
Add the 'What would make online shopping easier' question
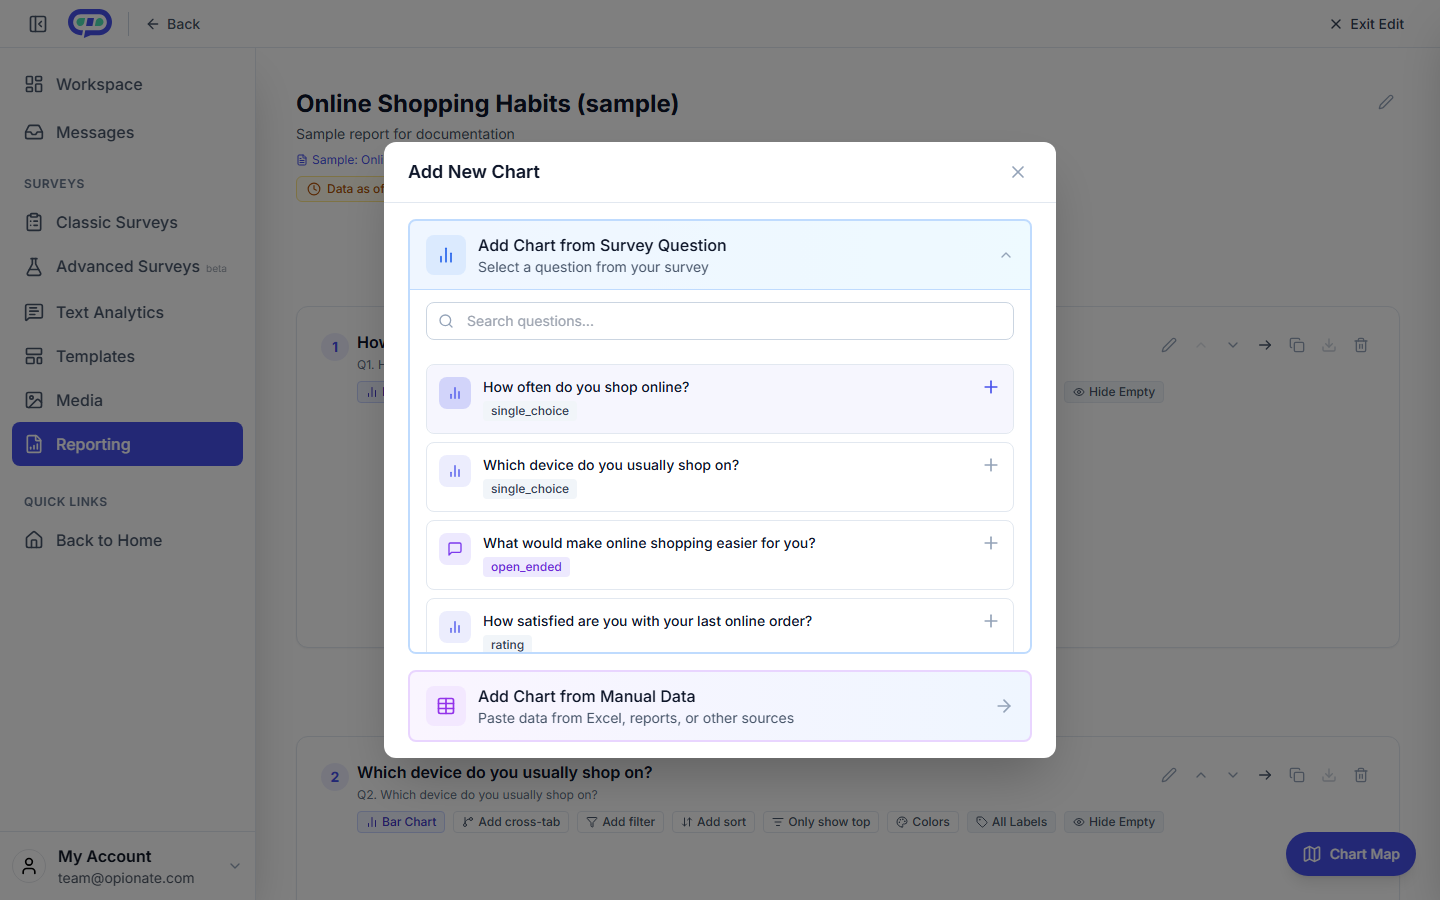click(x=991, y=543)
